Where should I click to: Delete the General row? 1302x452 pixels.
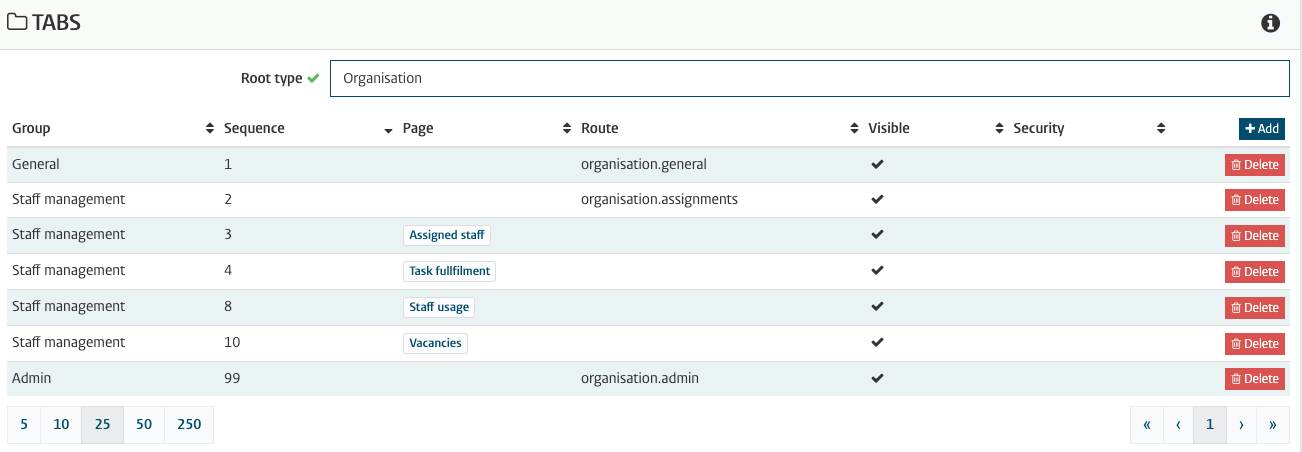point(1255,165)
